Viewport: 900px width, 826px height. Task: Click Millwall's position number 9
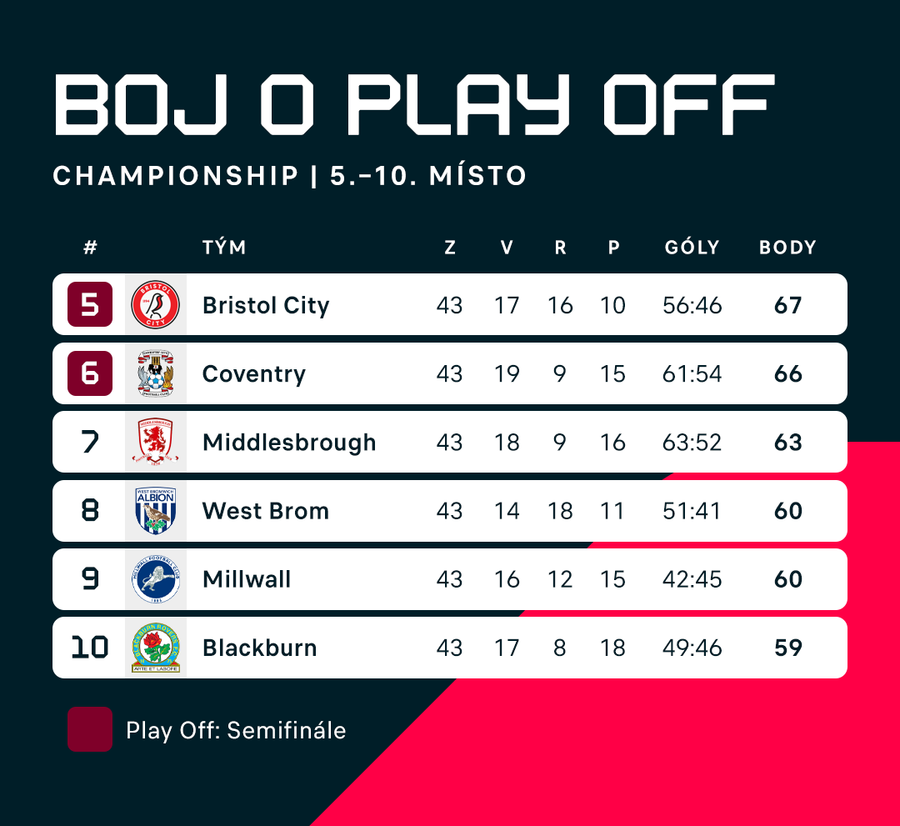pos(90,579)
